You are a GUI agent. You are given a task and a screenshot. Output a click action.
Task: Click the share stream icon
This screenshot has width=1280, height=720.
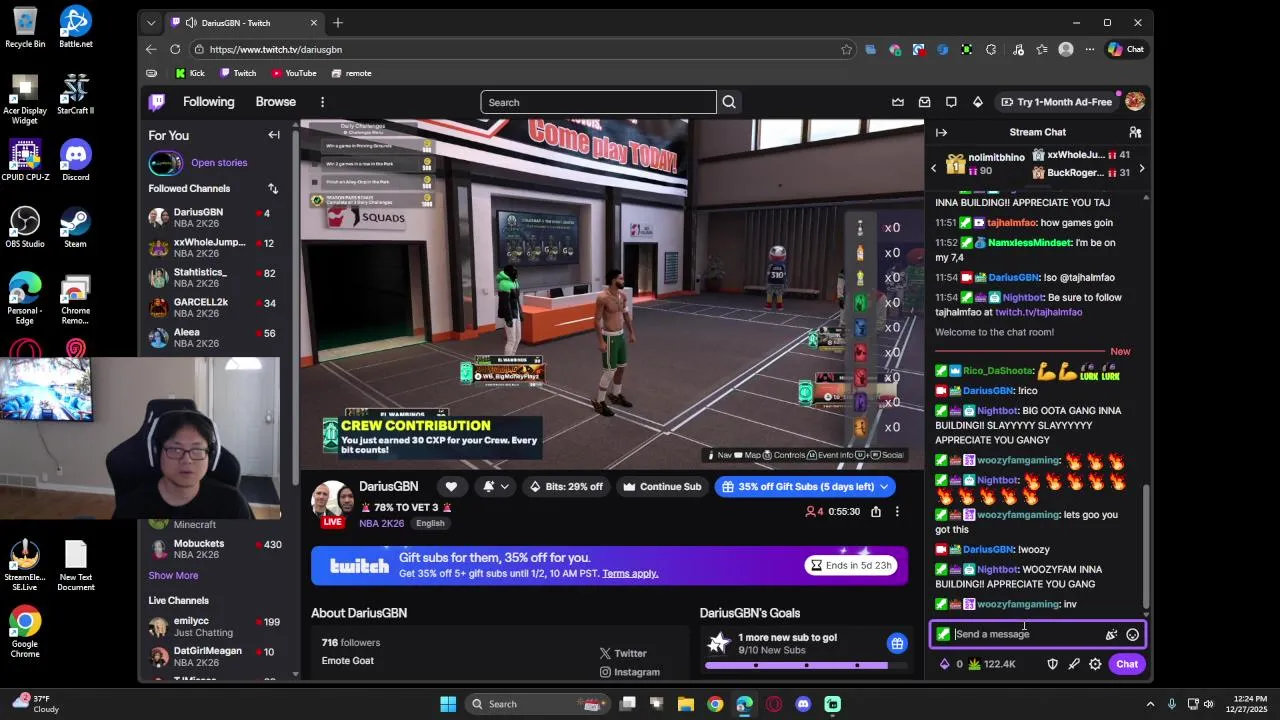[876, 512]
